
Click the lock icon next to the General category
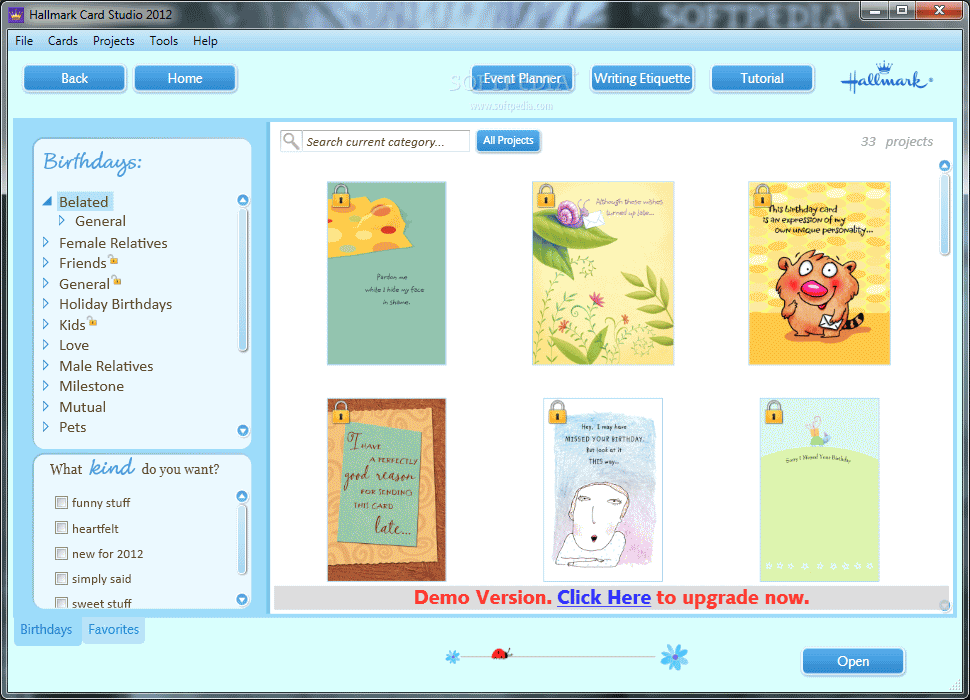point(117,280)
